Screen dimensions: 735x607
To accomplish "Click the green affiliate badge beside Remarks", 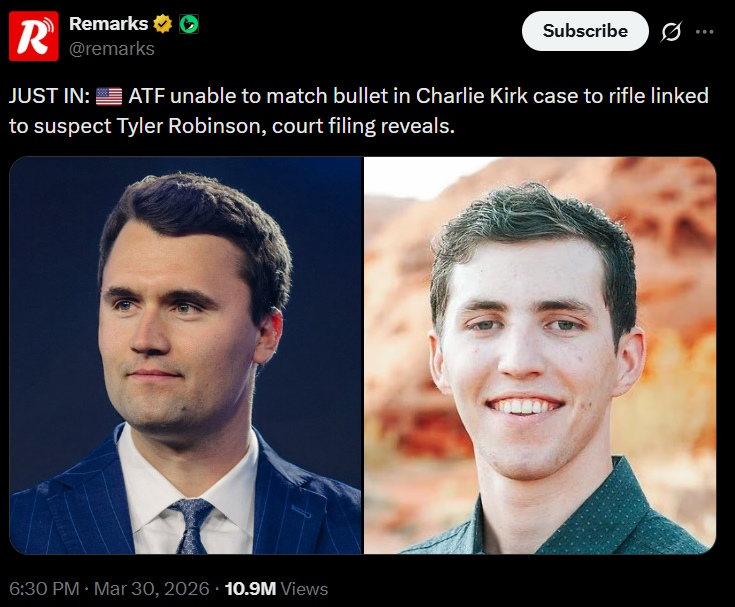I will coord(187,23).
